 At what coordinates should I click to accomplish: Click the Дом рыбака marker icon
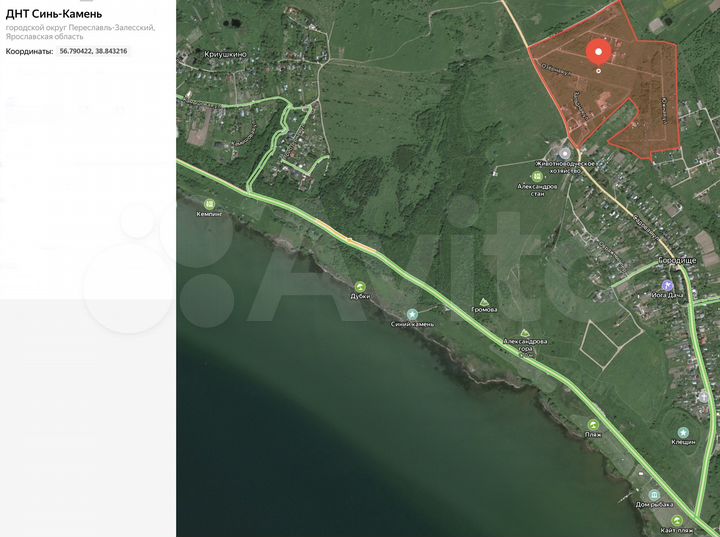coord(654,495)
